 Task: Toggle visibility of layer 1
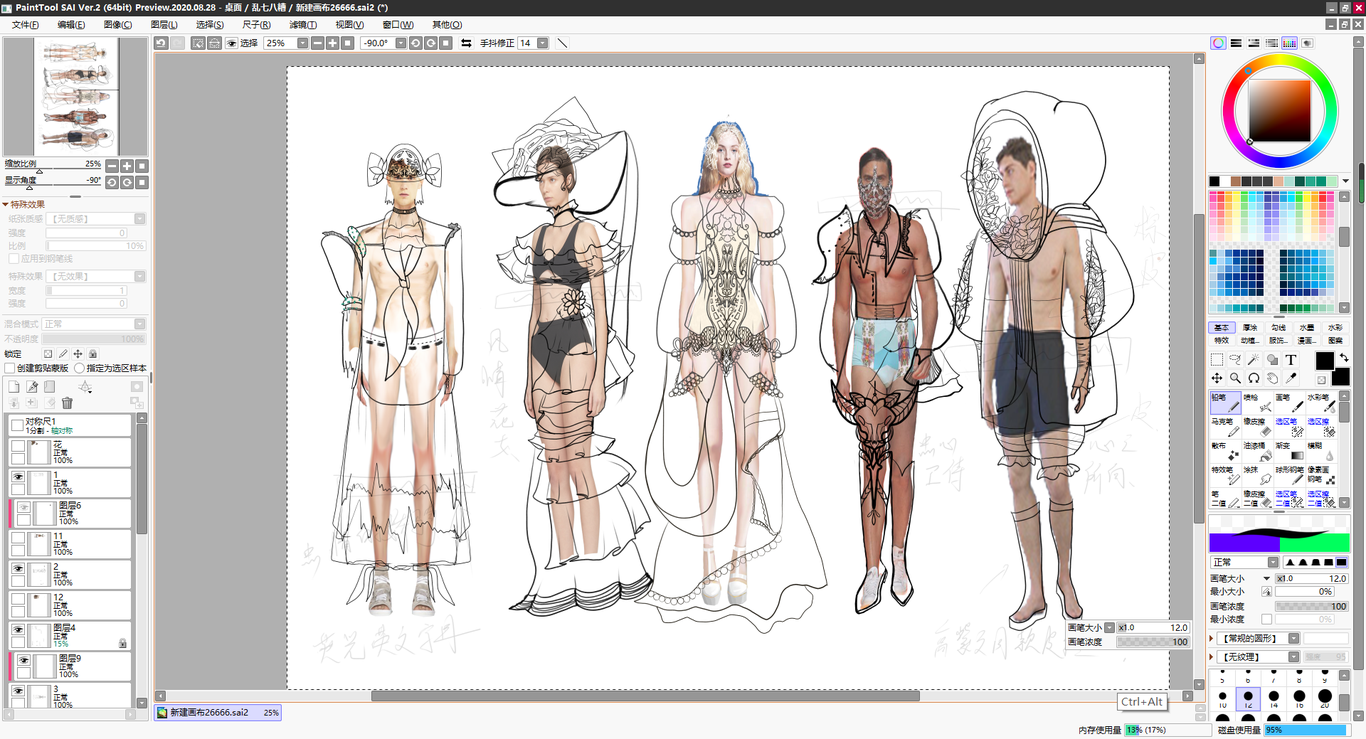(18, 479)
